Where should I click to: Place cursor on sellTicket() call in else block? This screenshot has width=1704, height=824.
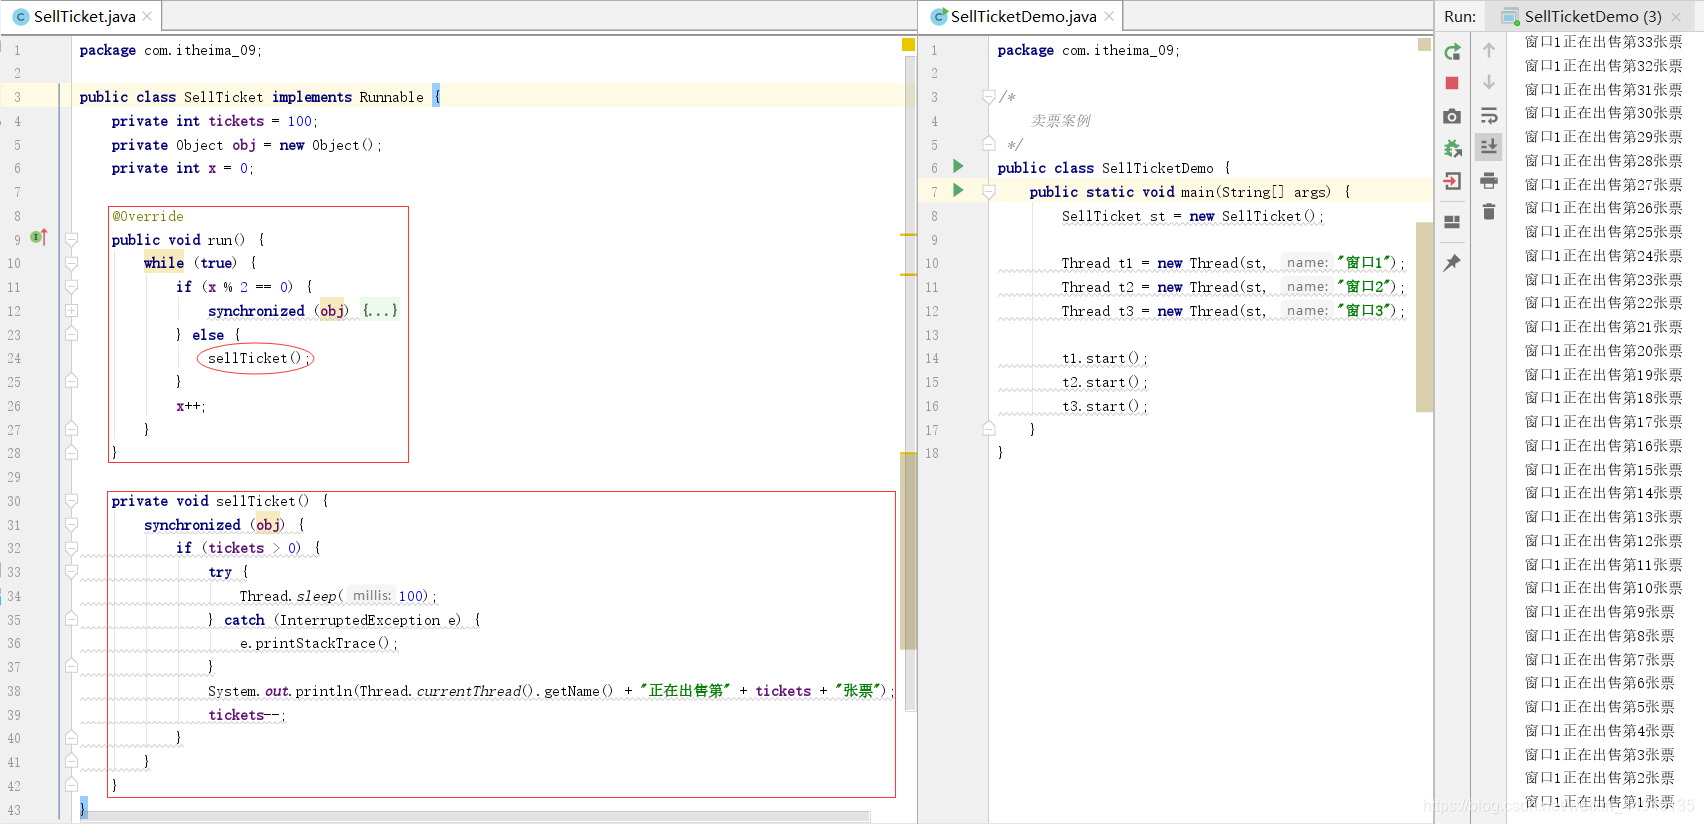tap(258, 358)
